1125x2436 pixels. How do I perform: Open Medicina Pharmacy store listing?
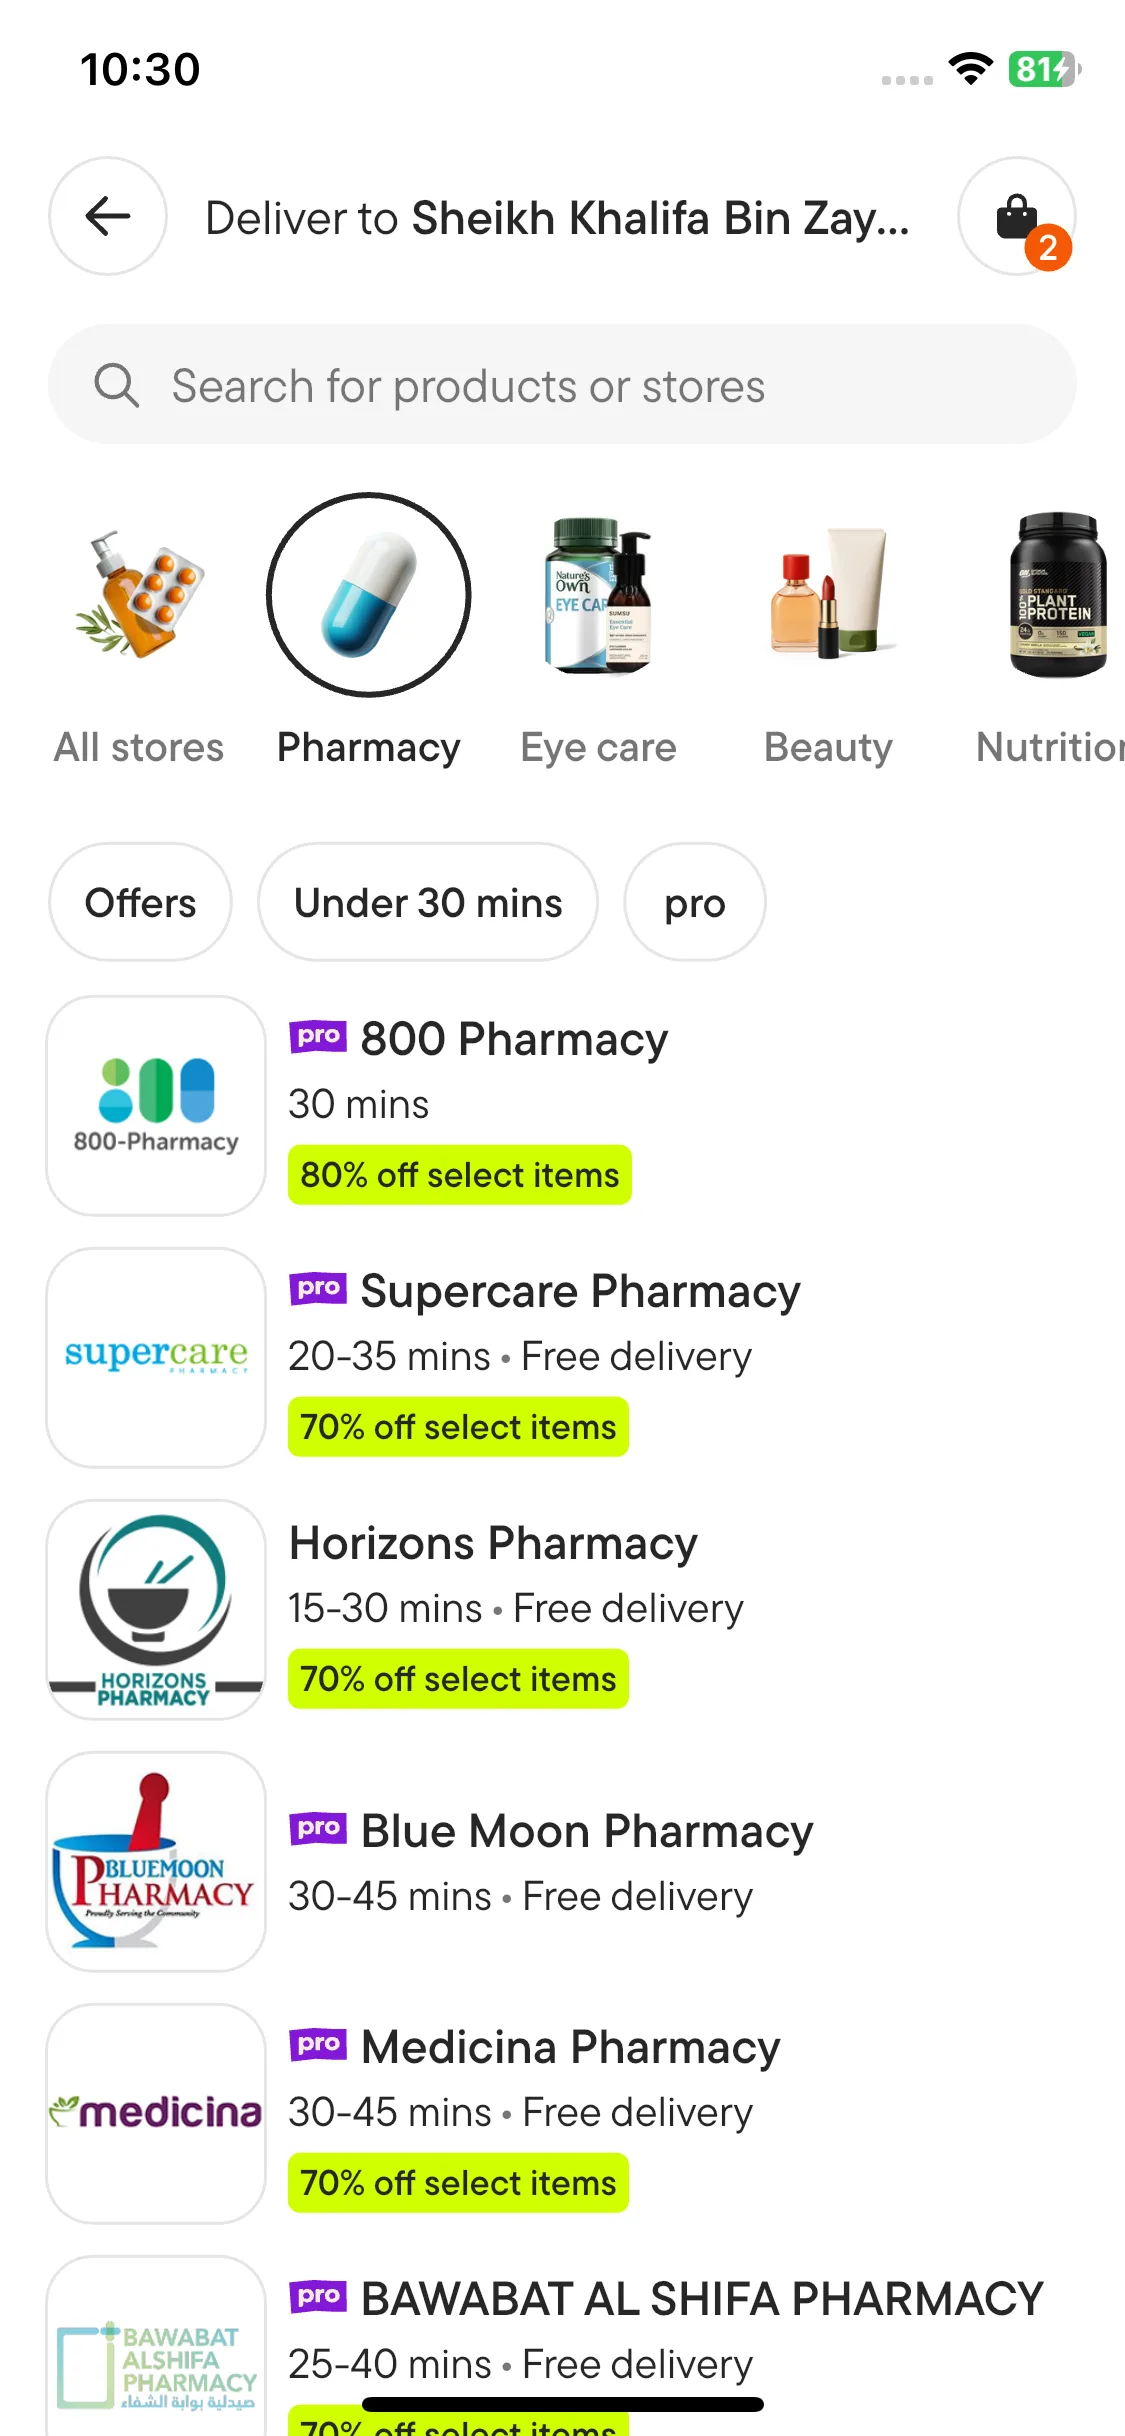click(570, 2048)
